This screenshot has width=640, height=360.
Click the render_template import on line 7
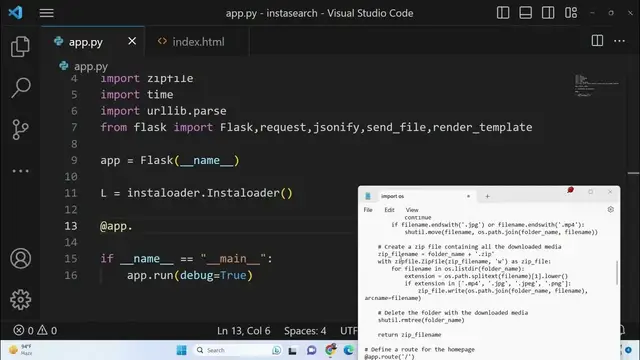(x=482, y=127)
